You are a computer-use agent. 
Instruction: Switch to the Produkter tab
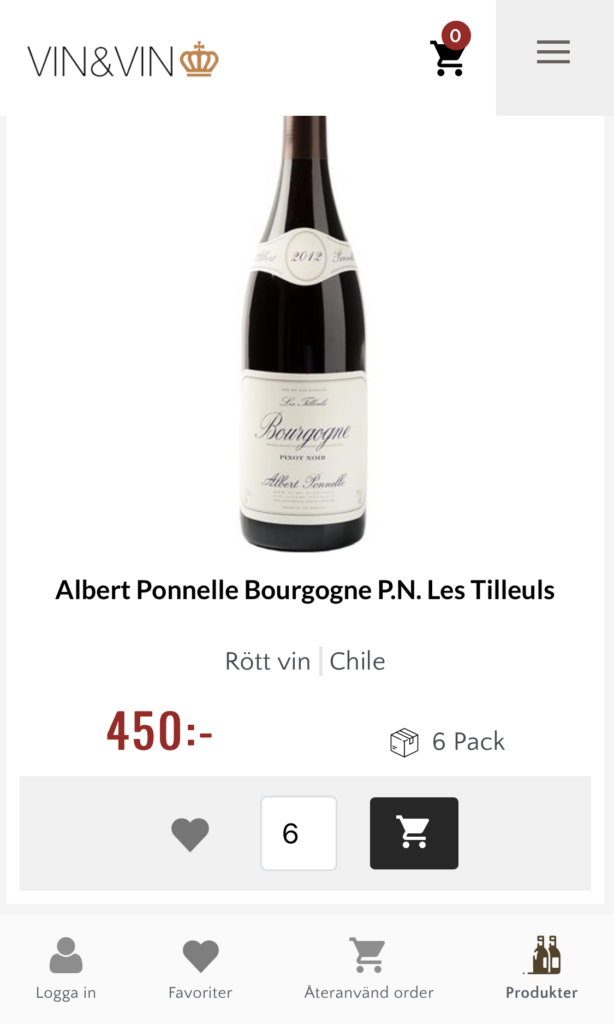tap(541, 968)
